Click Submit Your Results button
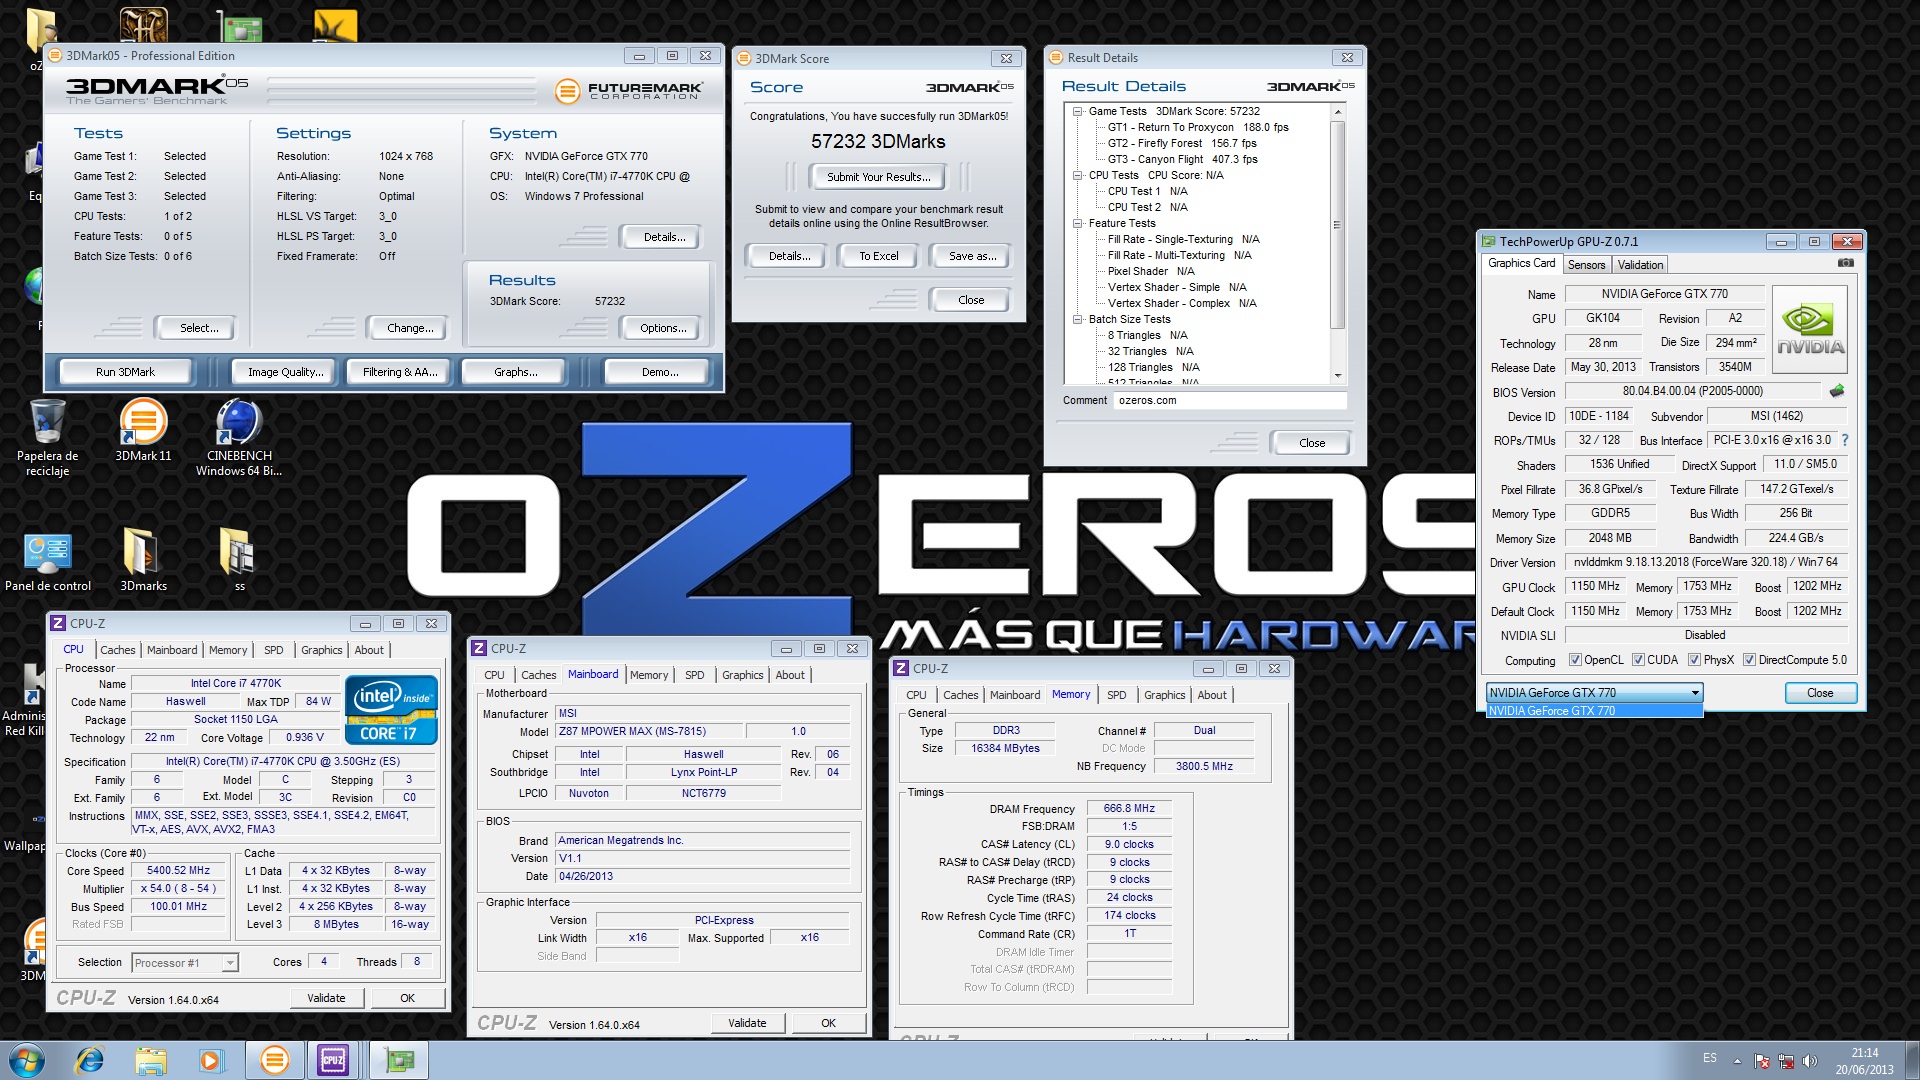The image size is (1920, 1080). (878, 177)
